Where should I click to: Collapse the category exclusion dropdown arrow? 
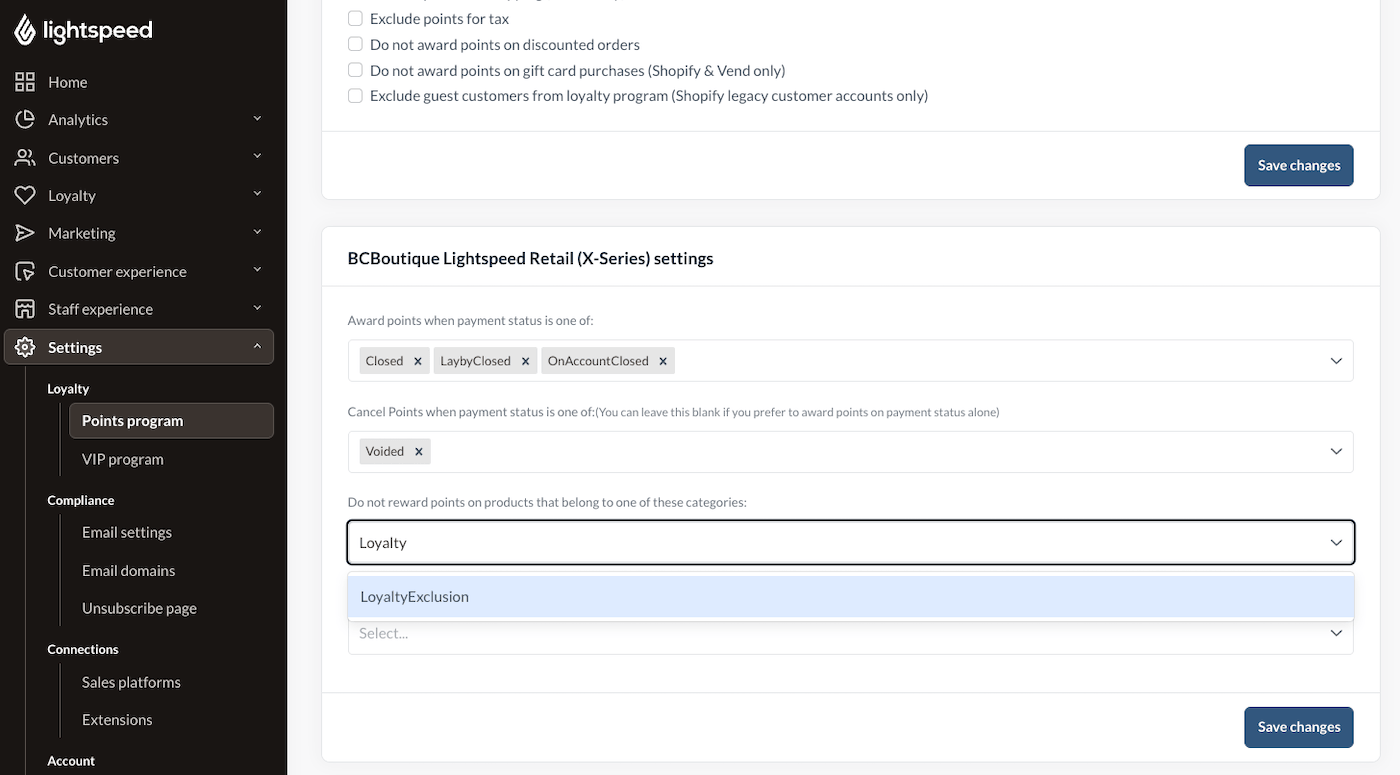(1336, 543)
